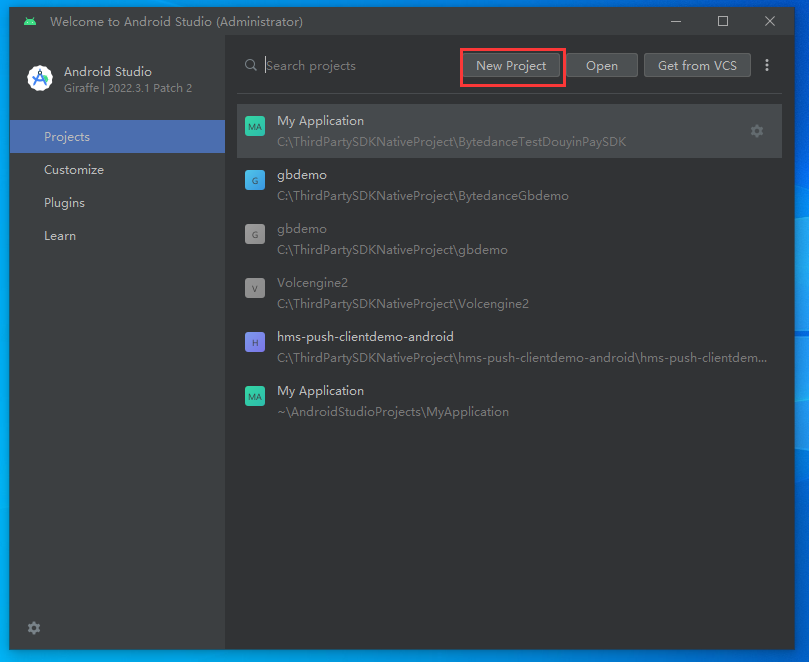Click the gear icon on My Application row
Image resolution: width=809 pixels, height=662 pixels.
757,131
